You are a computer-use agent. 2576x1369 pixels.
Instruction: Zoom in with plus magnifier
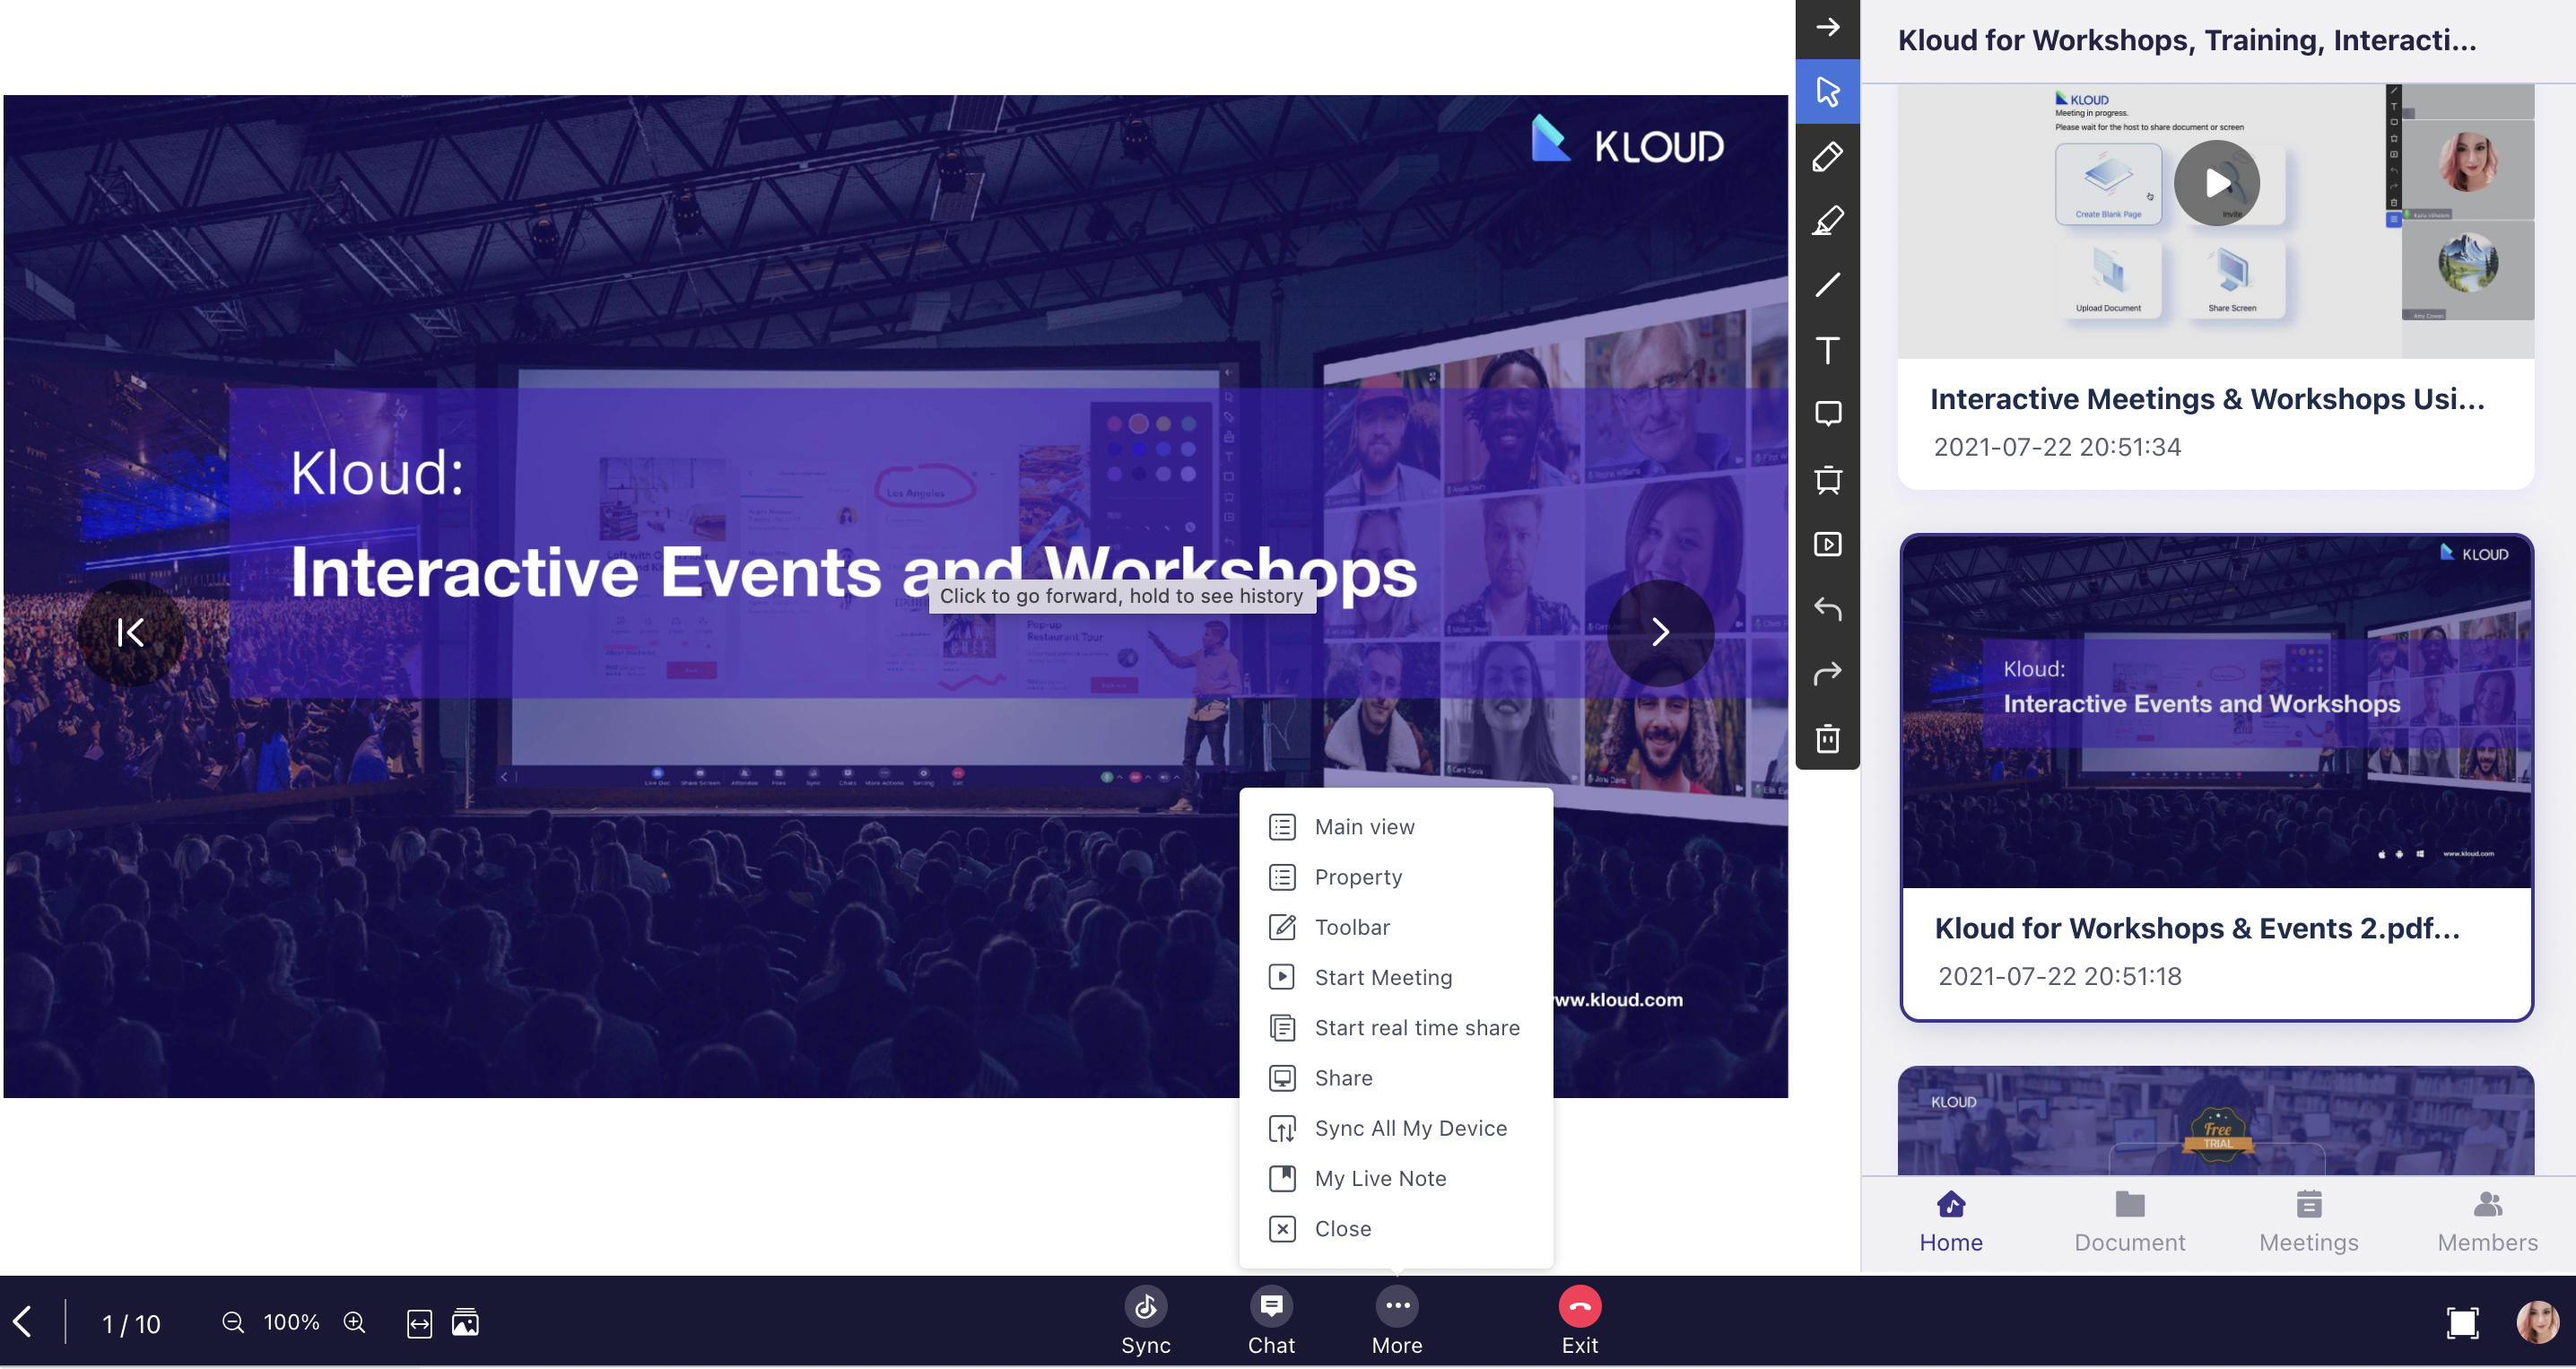coord(354,1322)
